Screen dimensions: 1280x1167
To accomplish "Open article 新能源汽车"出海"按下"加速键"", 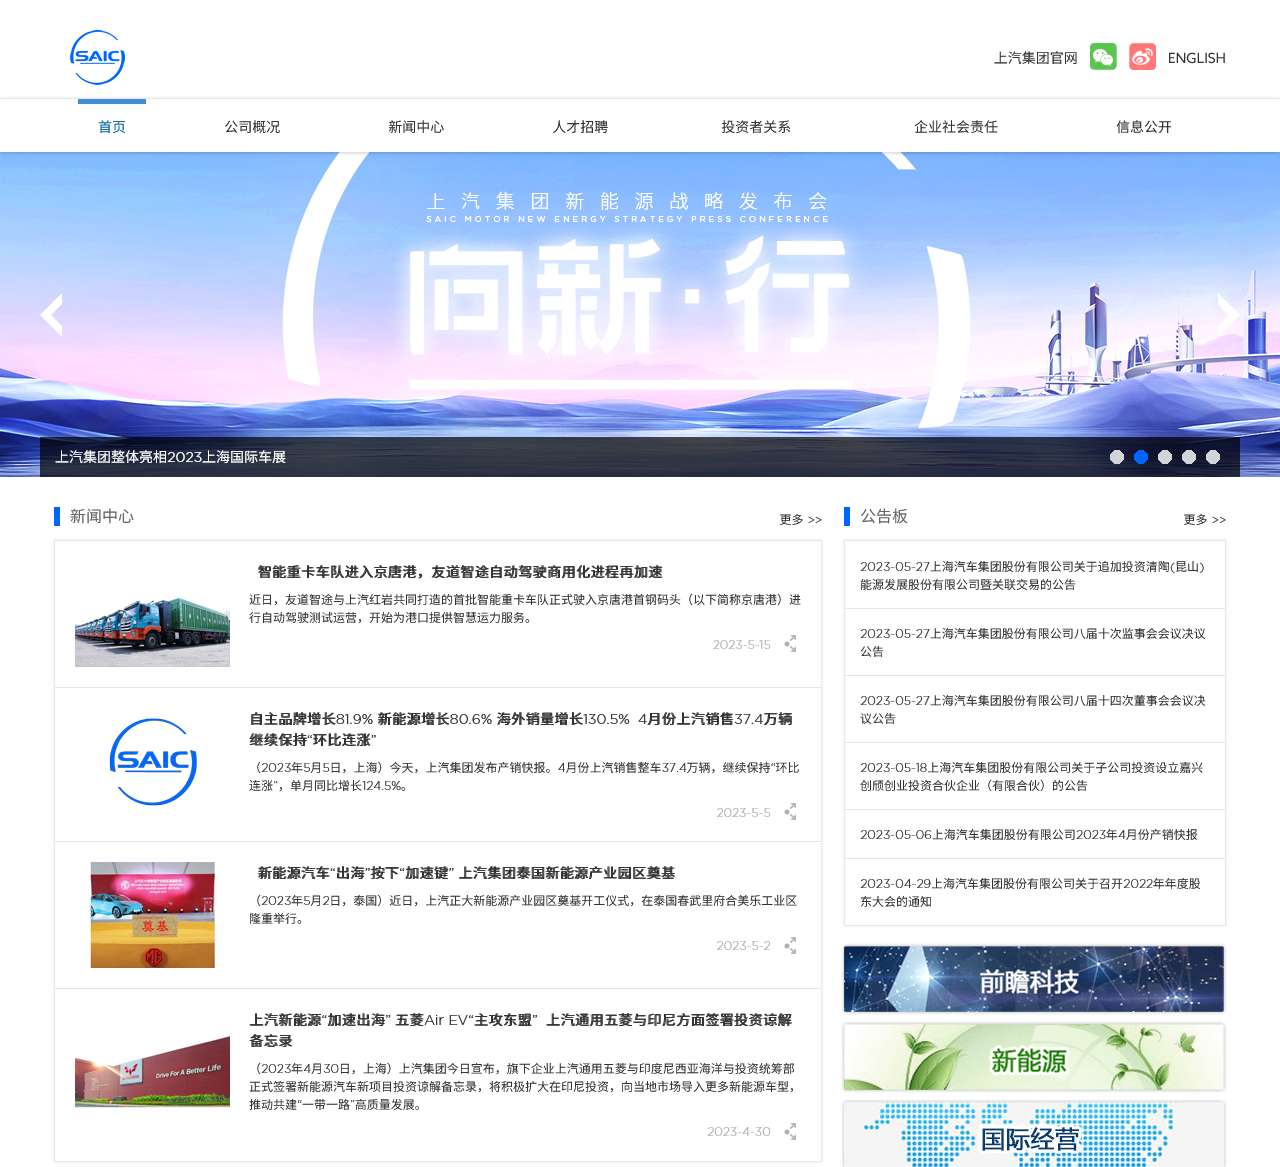I will pos(466,873).
